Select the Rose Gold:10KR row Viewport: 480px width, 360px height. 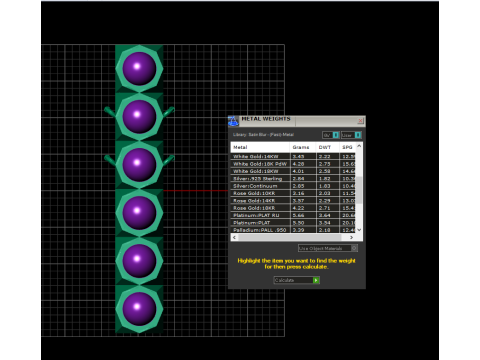(293, 193)
